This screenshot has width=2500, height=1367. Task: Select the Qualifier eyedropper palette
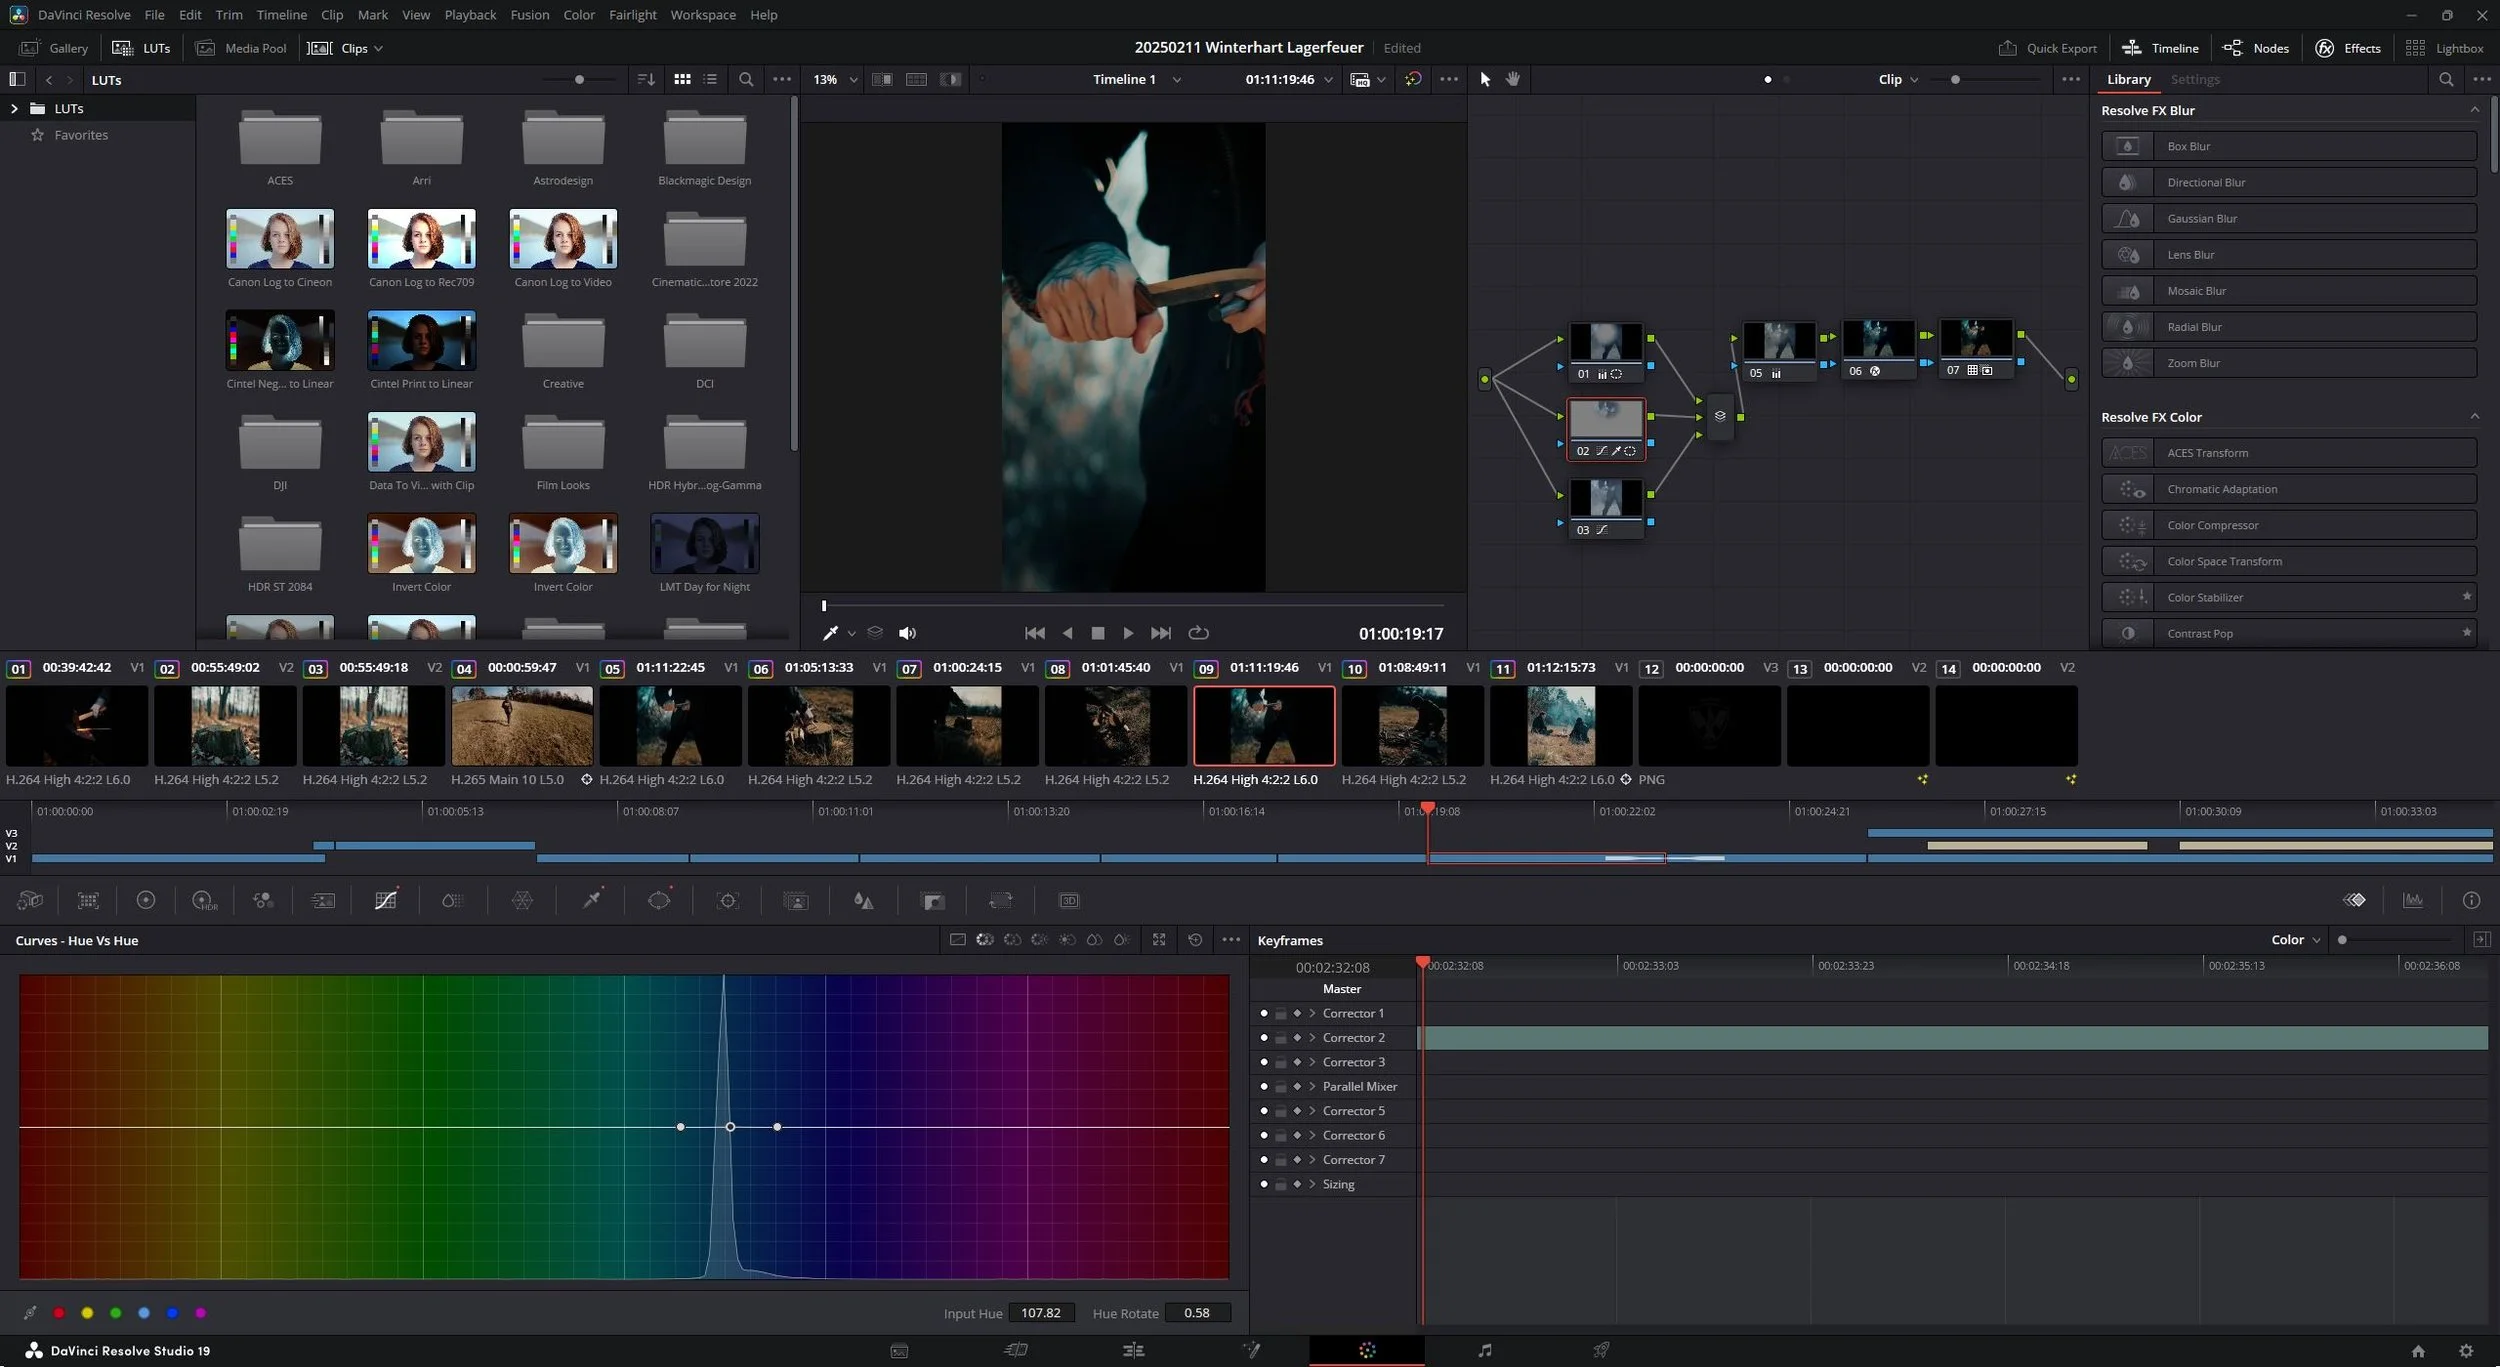point(592,900)
